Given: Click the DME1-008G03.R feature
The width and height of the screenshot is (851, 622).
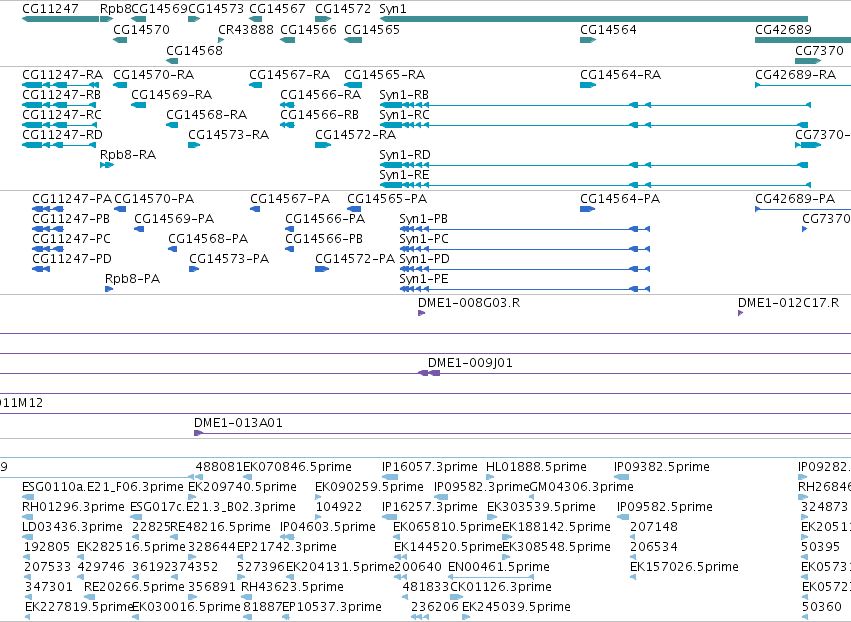Looking at the screenshot, I should [469, 302].
